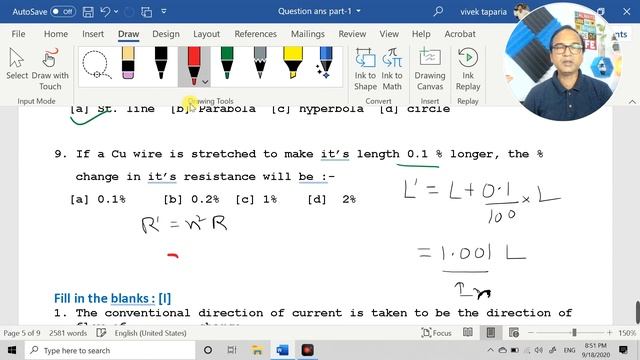
Task: Switch to Web Layout view
Action: pyautogui.click(x=514, y=333)
